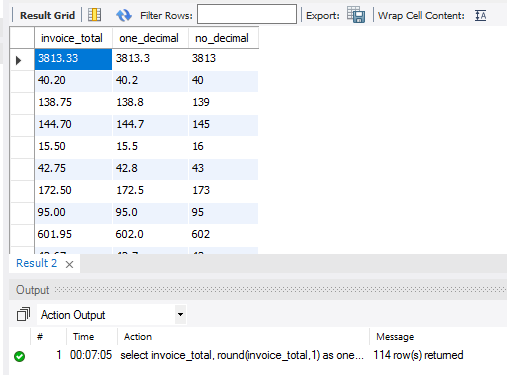Sort by the one_decimal column header
The height and width of the screenshot is (375, 507).
click(150, 38)
